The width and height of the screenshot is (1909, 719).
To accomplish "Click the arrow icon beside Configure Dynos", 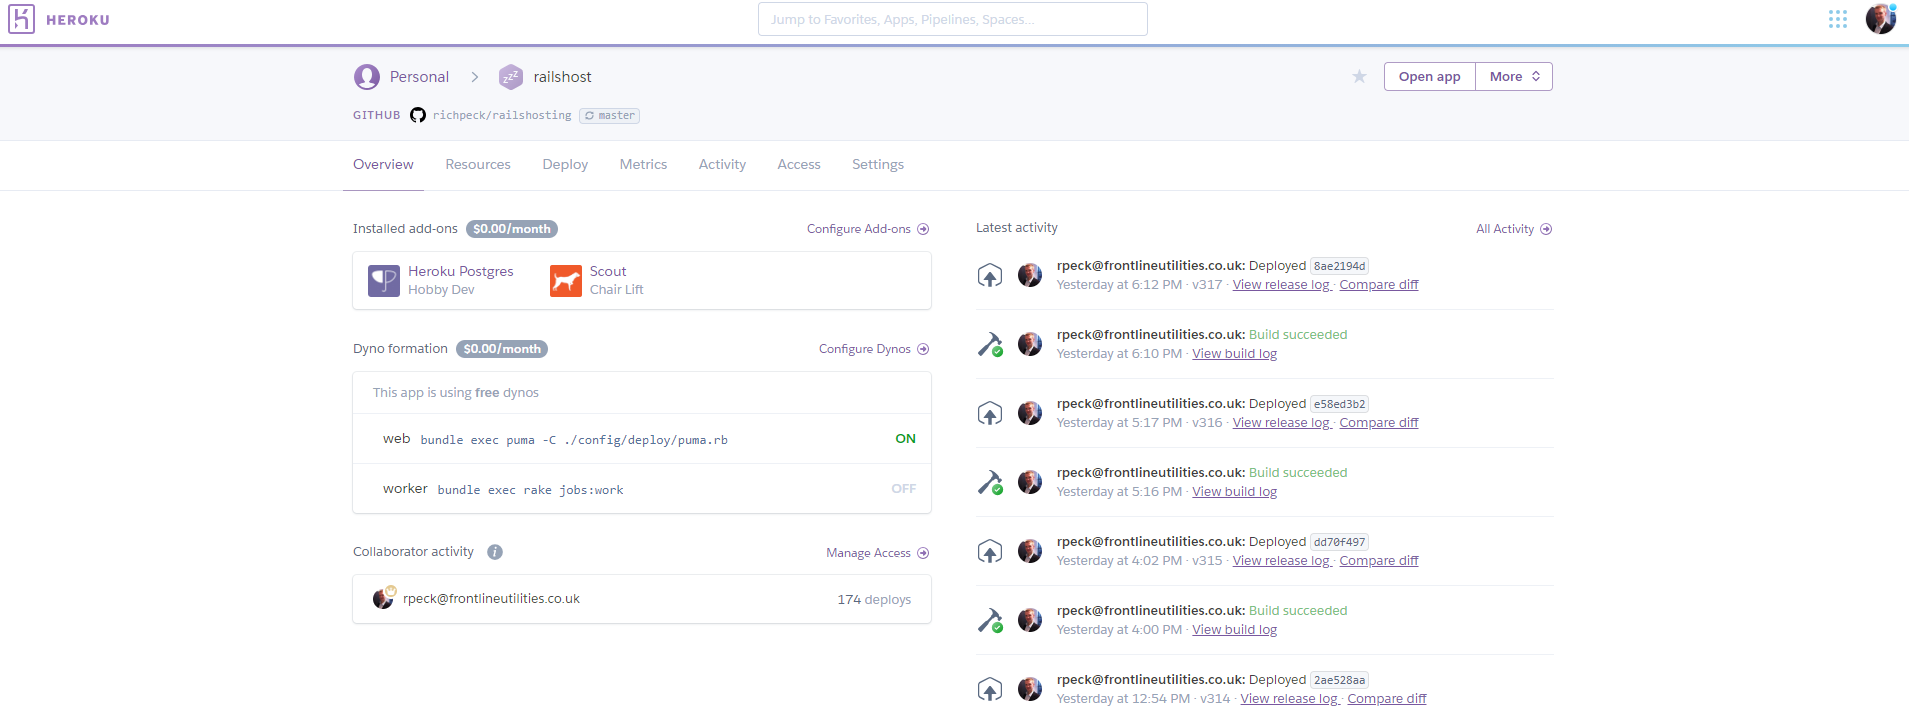I will [923, 349].
